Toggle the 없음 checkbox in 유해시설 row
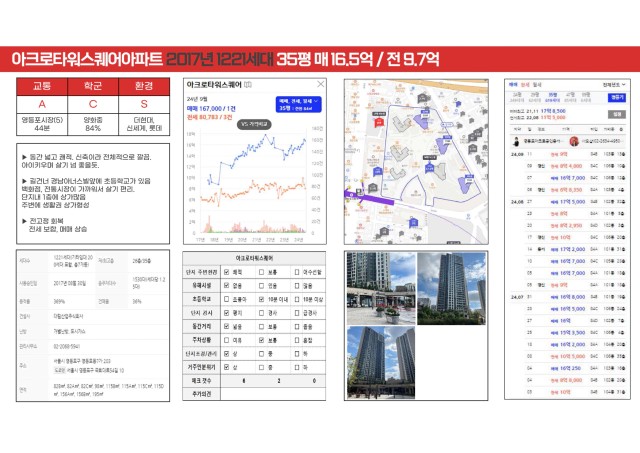Screen dimensions: 640x453 pyautogui.click(x=226, y=286)
